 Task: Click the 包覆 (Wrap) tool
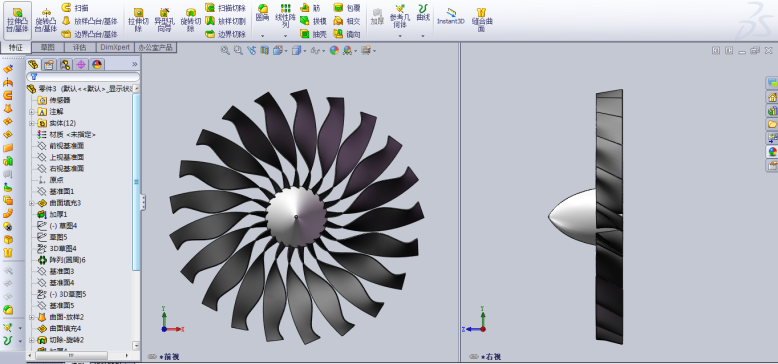click(x=346, y=8)
